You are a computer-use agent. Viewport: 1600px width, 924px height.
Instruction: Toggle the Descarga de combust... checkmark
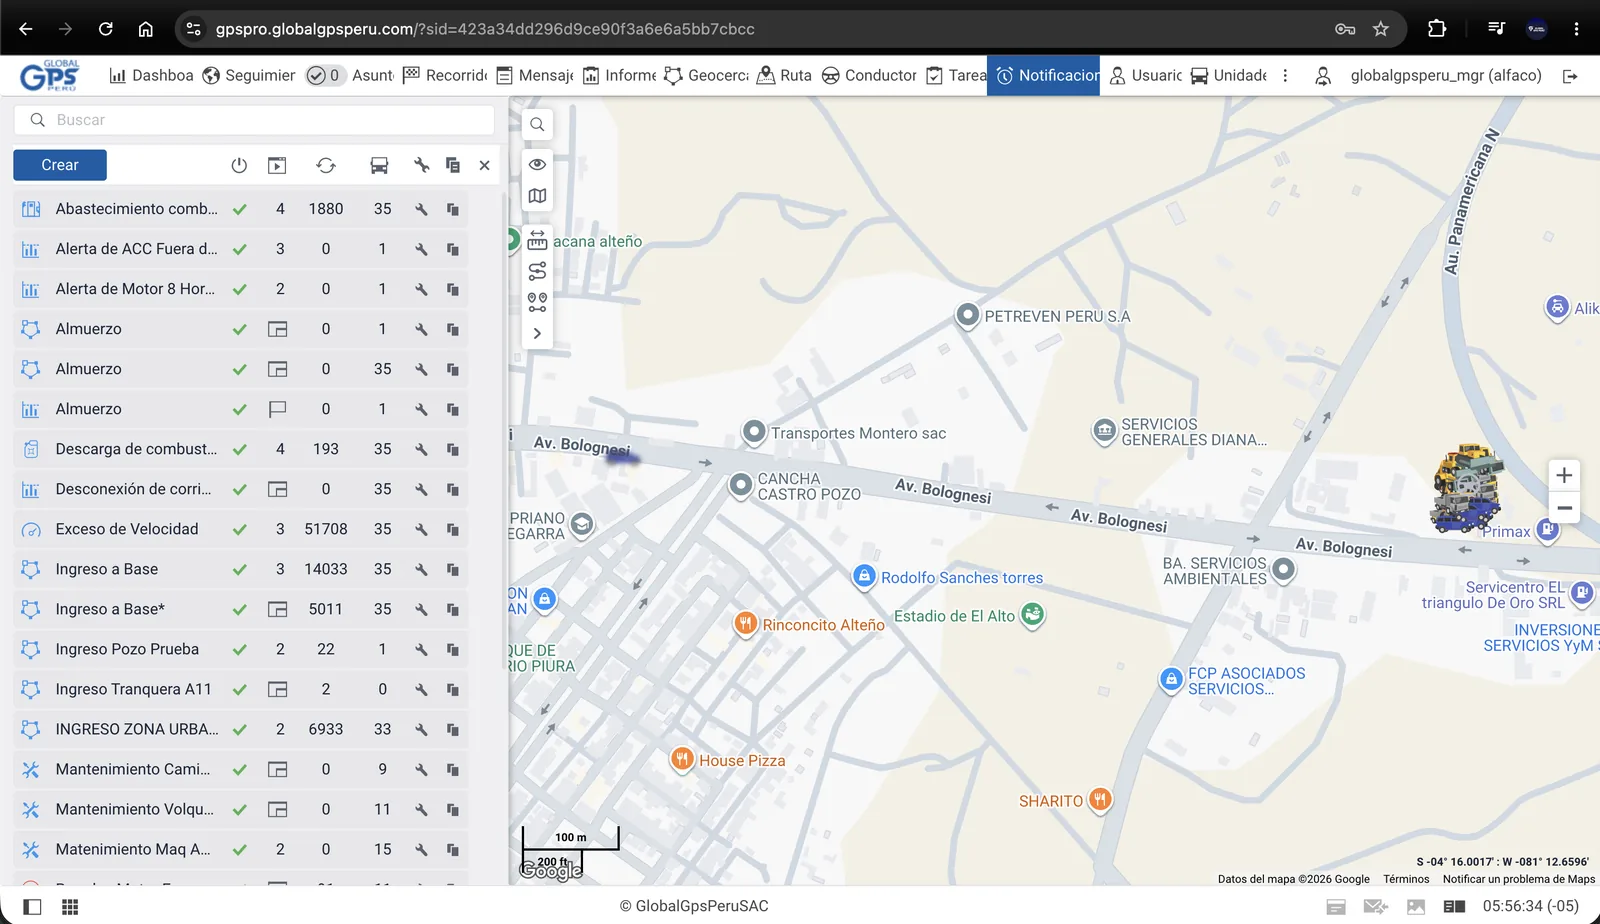point(240,449)
